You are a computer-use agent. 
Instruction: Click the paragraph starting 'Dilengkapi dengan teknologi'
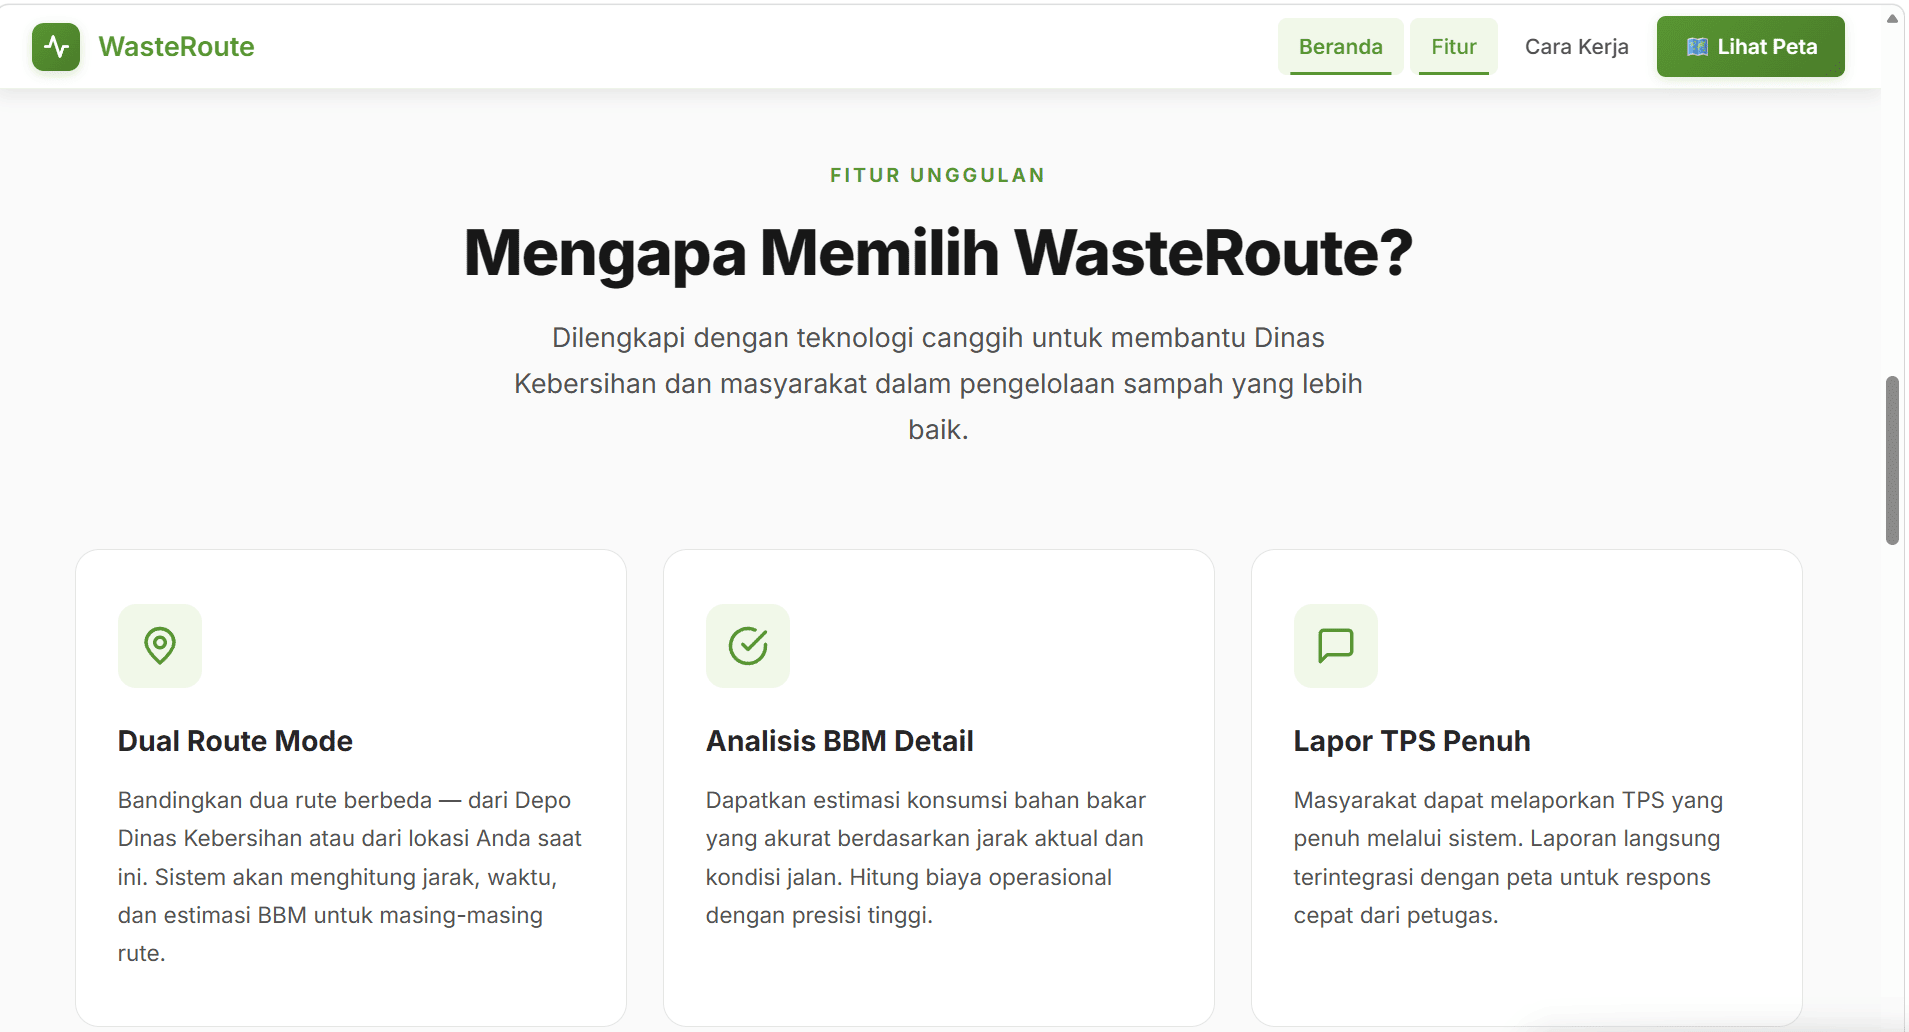[938, 384]
